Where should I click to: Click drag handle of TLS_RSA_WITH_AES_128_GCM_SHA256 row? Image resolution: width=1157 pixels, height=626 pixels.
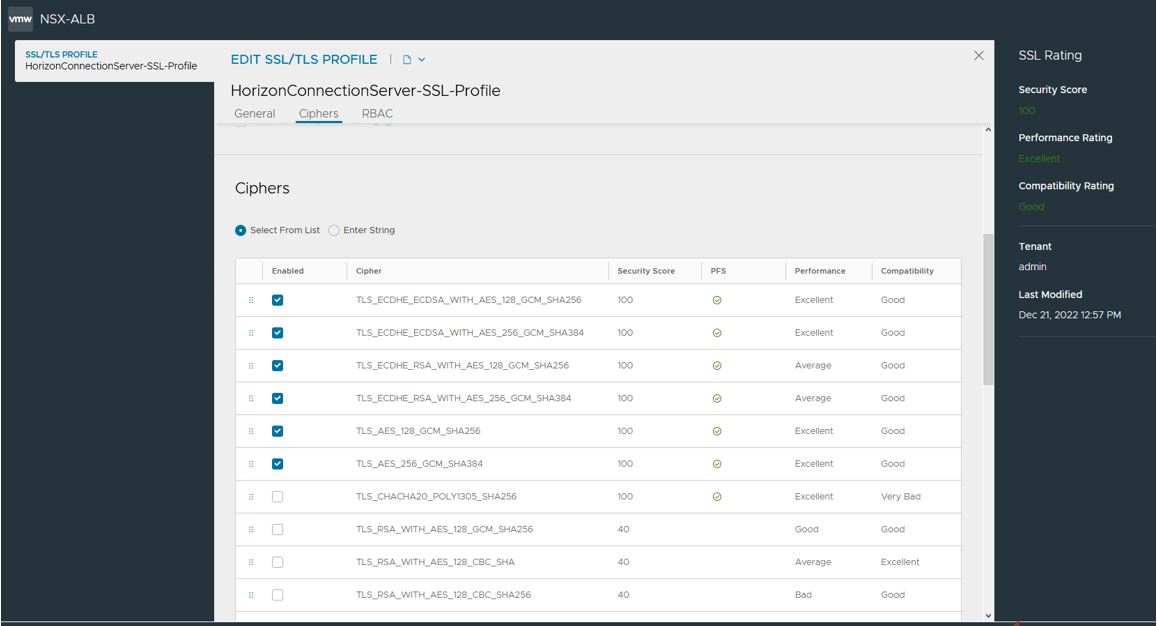pyautogui.click(x=251, y=529)
